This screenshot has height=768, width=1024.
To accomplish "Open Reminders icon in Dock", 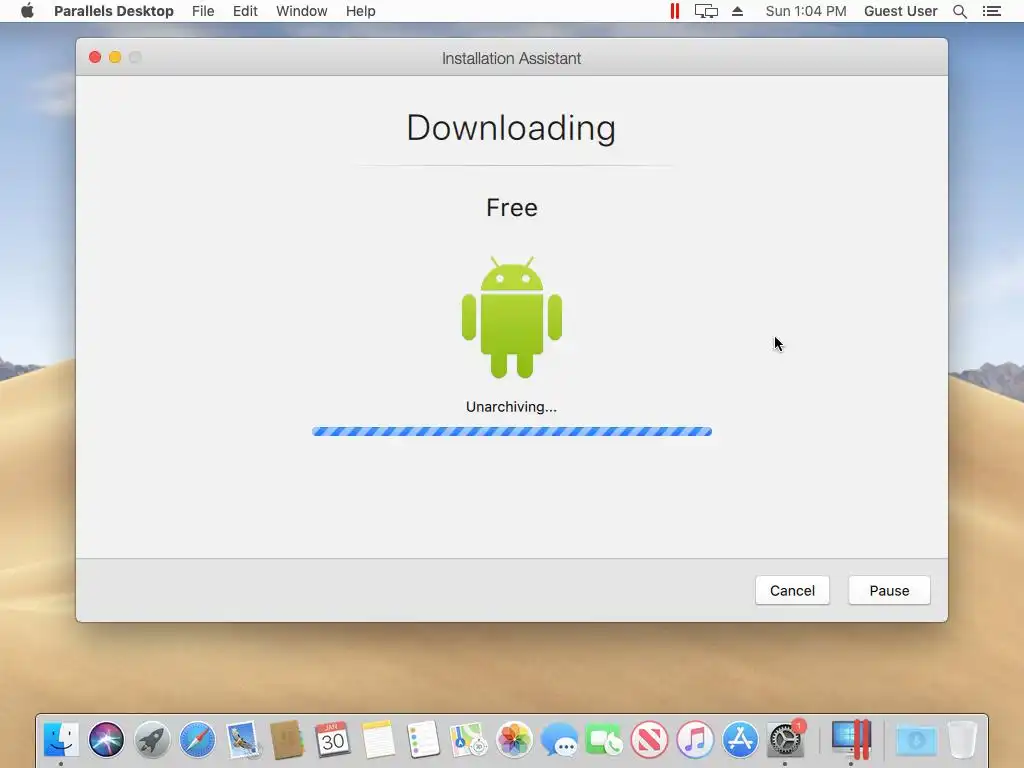I will [x=423, y=739].
